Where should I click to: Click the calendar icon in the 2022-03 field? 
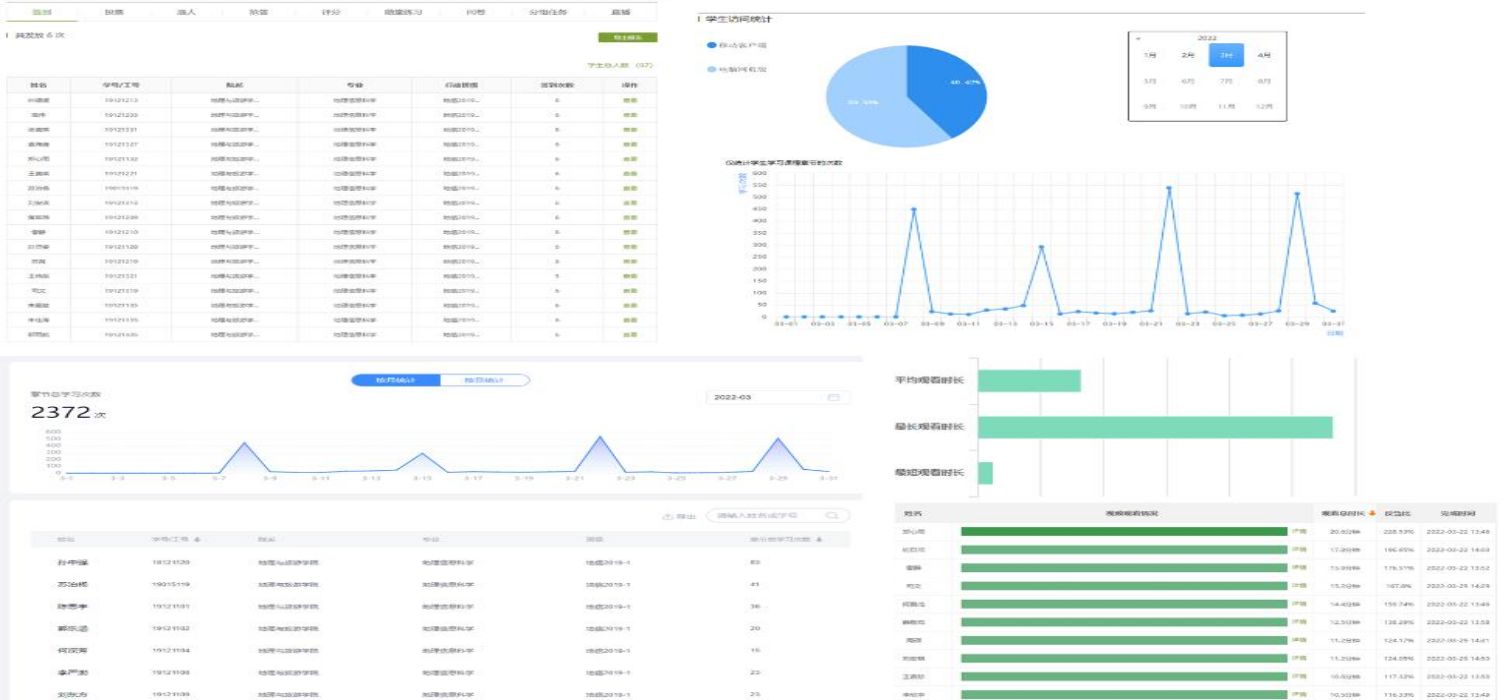click(833, 398)
